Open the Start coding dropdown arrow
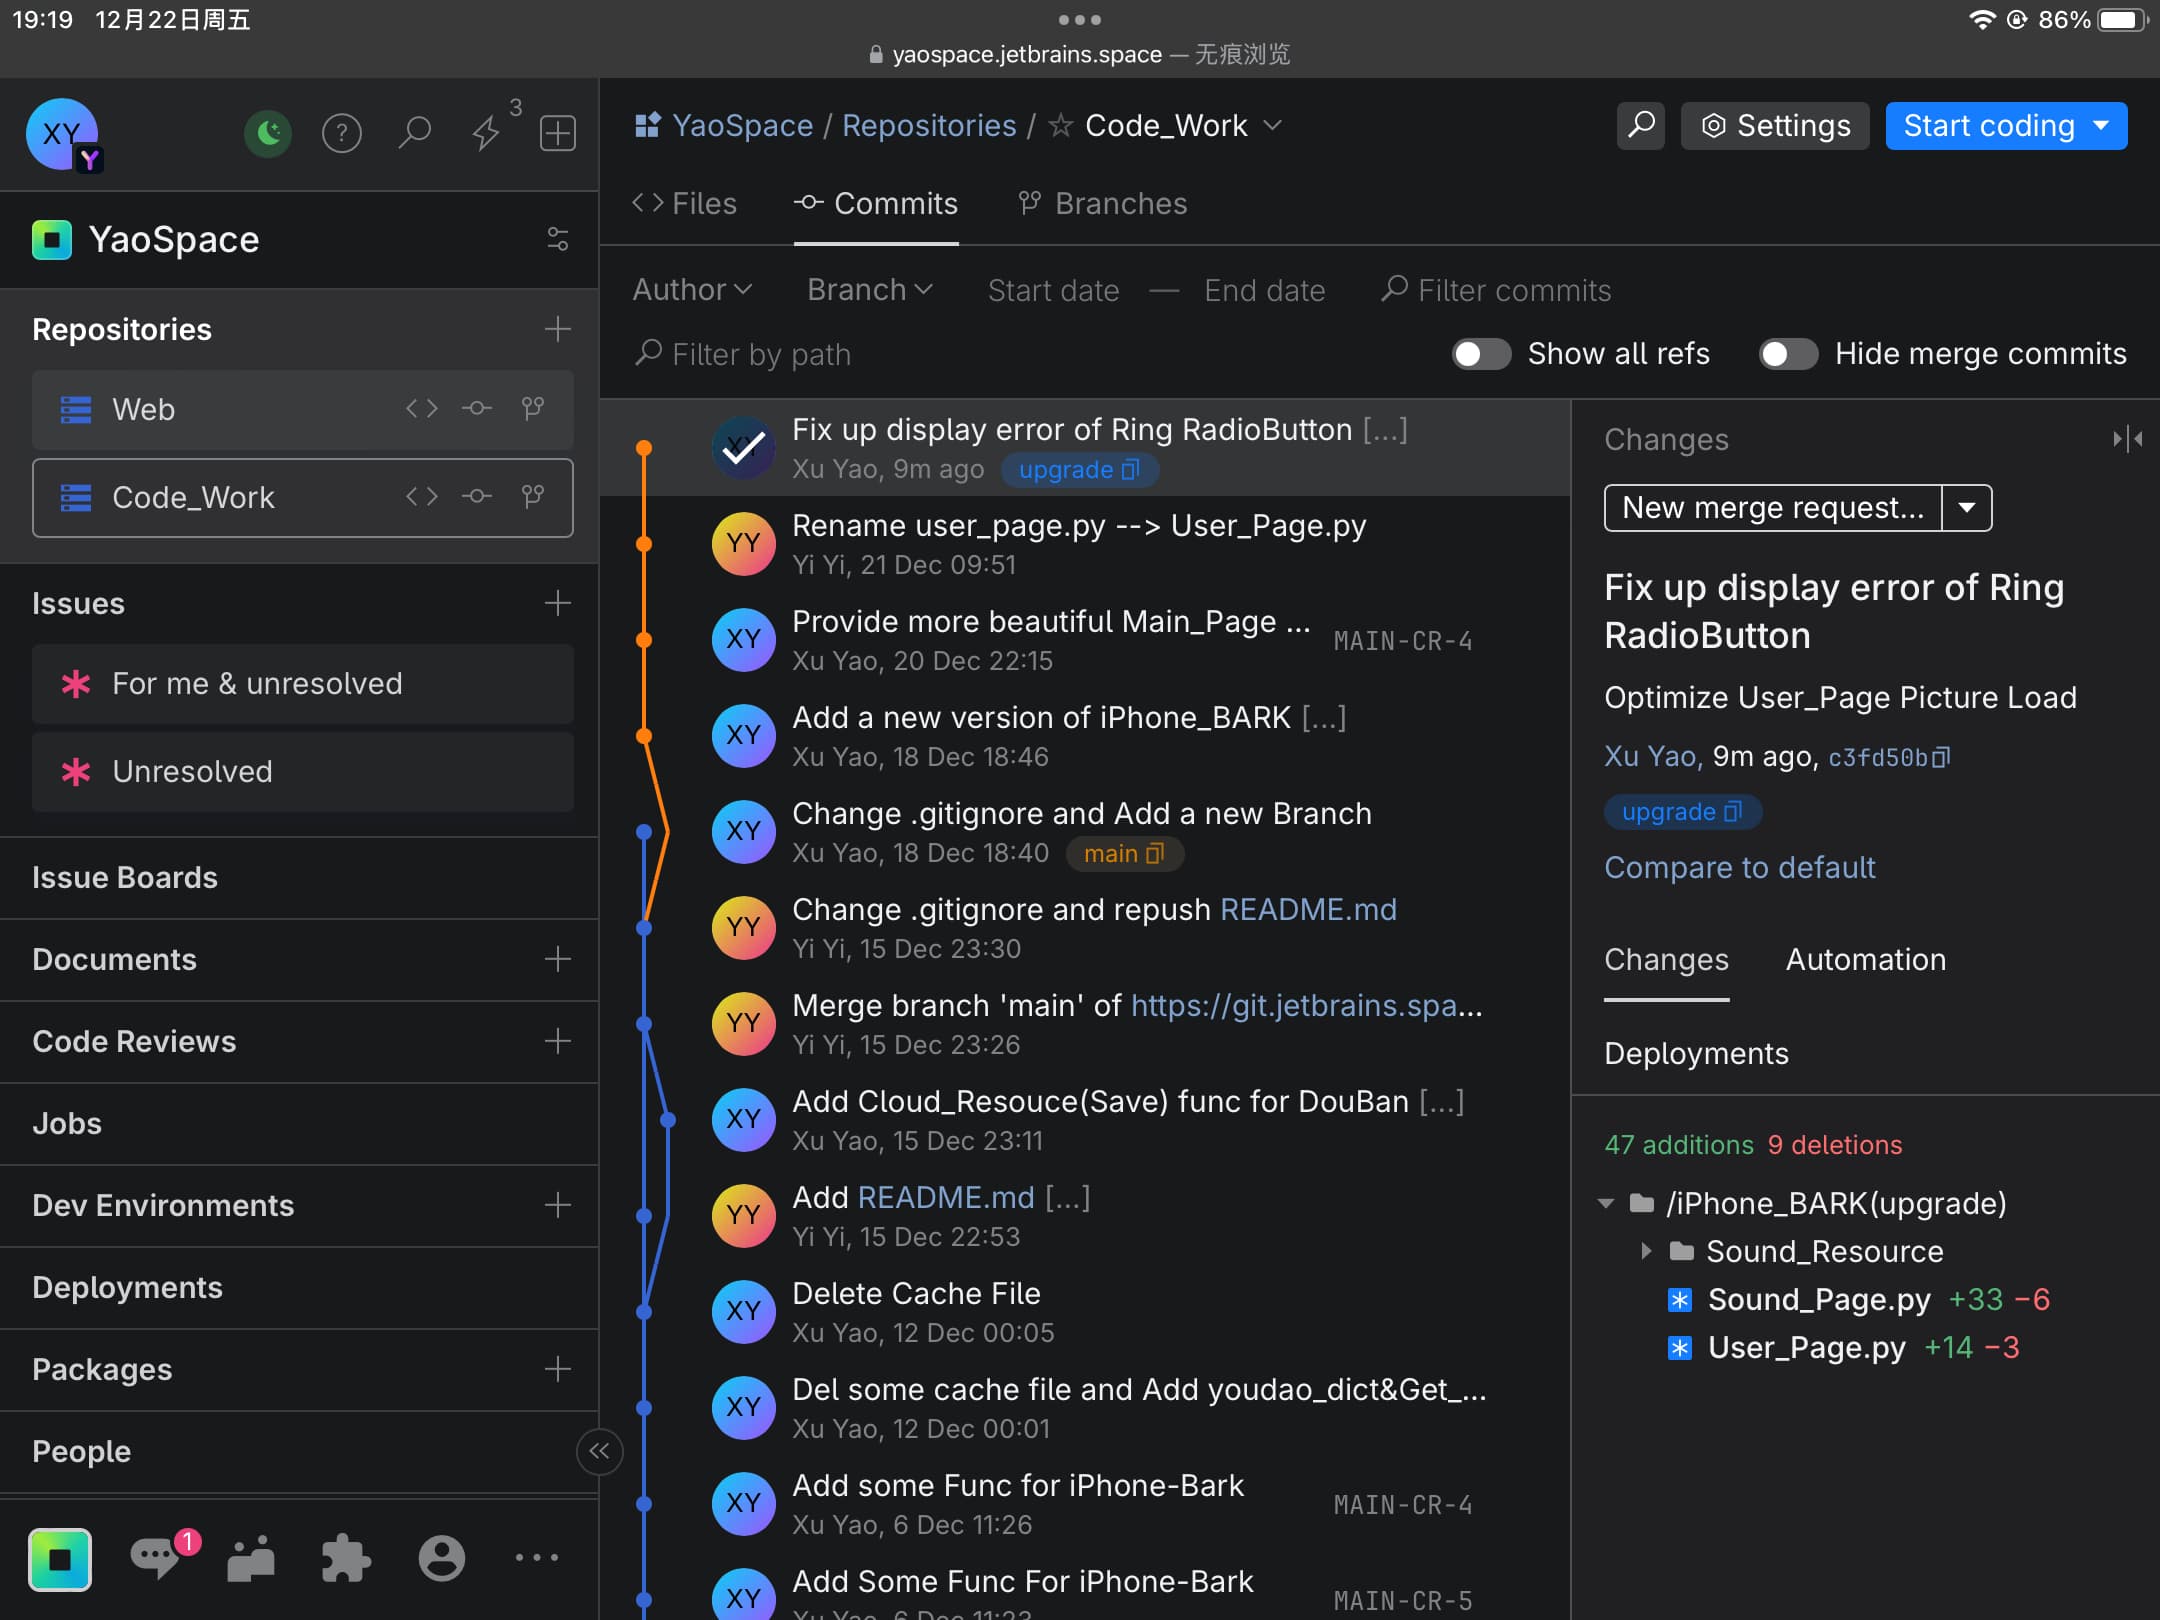The image size is (2160, 1620). tap(2102, 126)
